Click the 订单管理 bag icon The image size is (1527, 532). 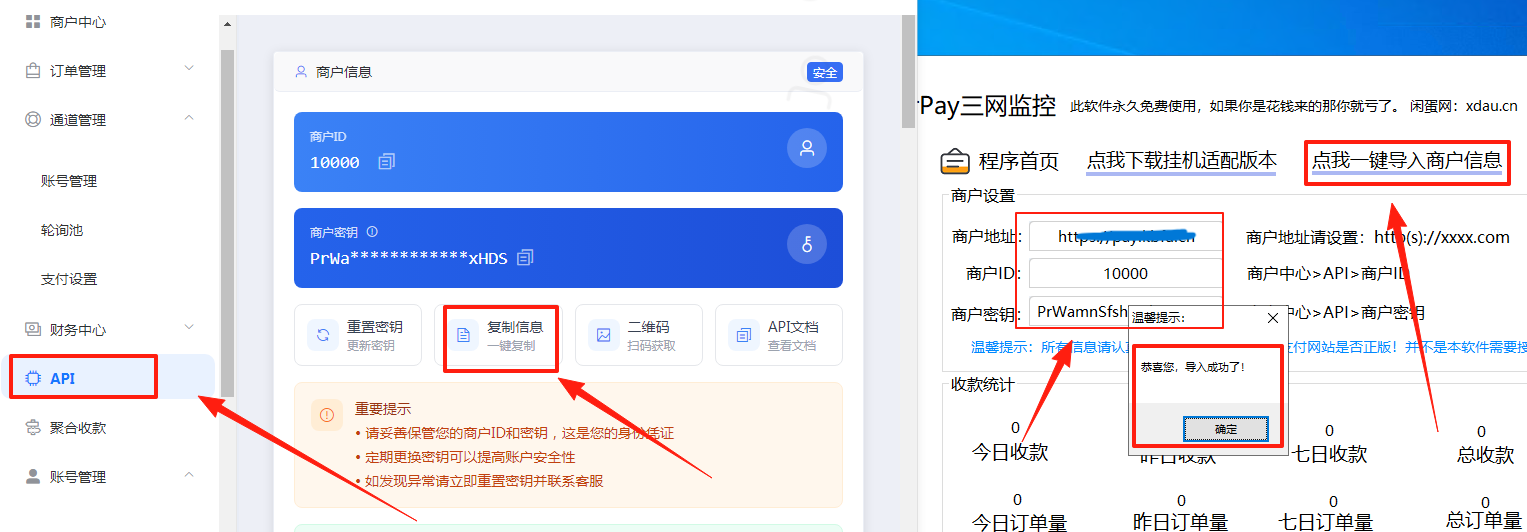[x=33, y=71]
